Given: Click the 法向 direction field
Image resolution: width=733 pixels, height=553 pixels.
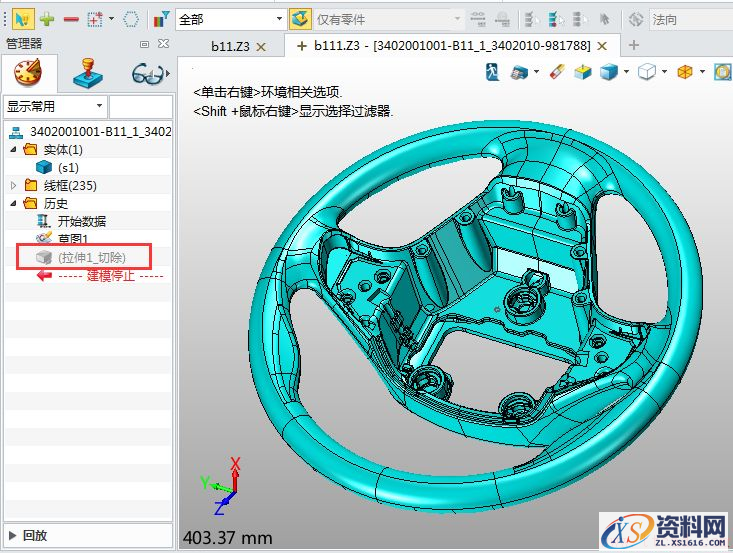Looking at the screenshot, I should pyautogui.click(x=691, y=20).
